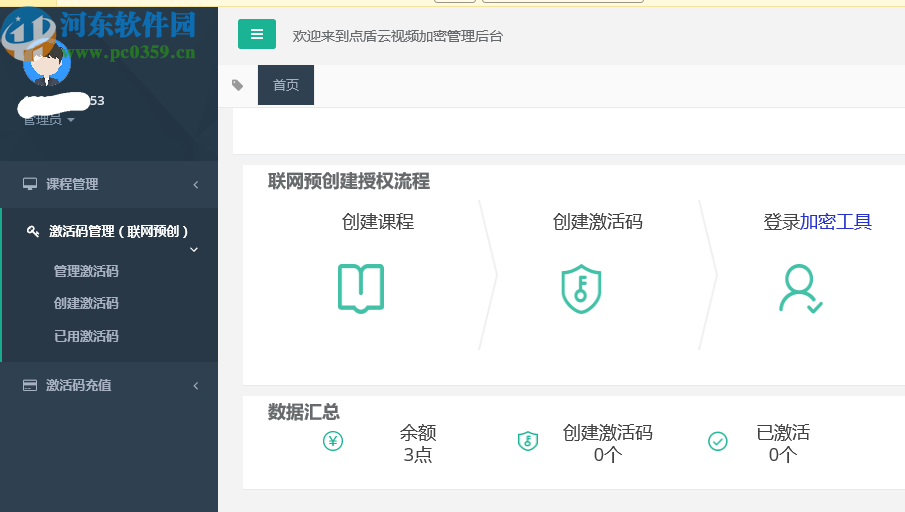Expand 激活码充值 with its chevron
Screen dimensions: 905x512
(196, 386)
